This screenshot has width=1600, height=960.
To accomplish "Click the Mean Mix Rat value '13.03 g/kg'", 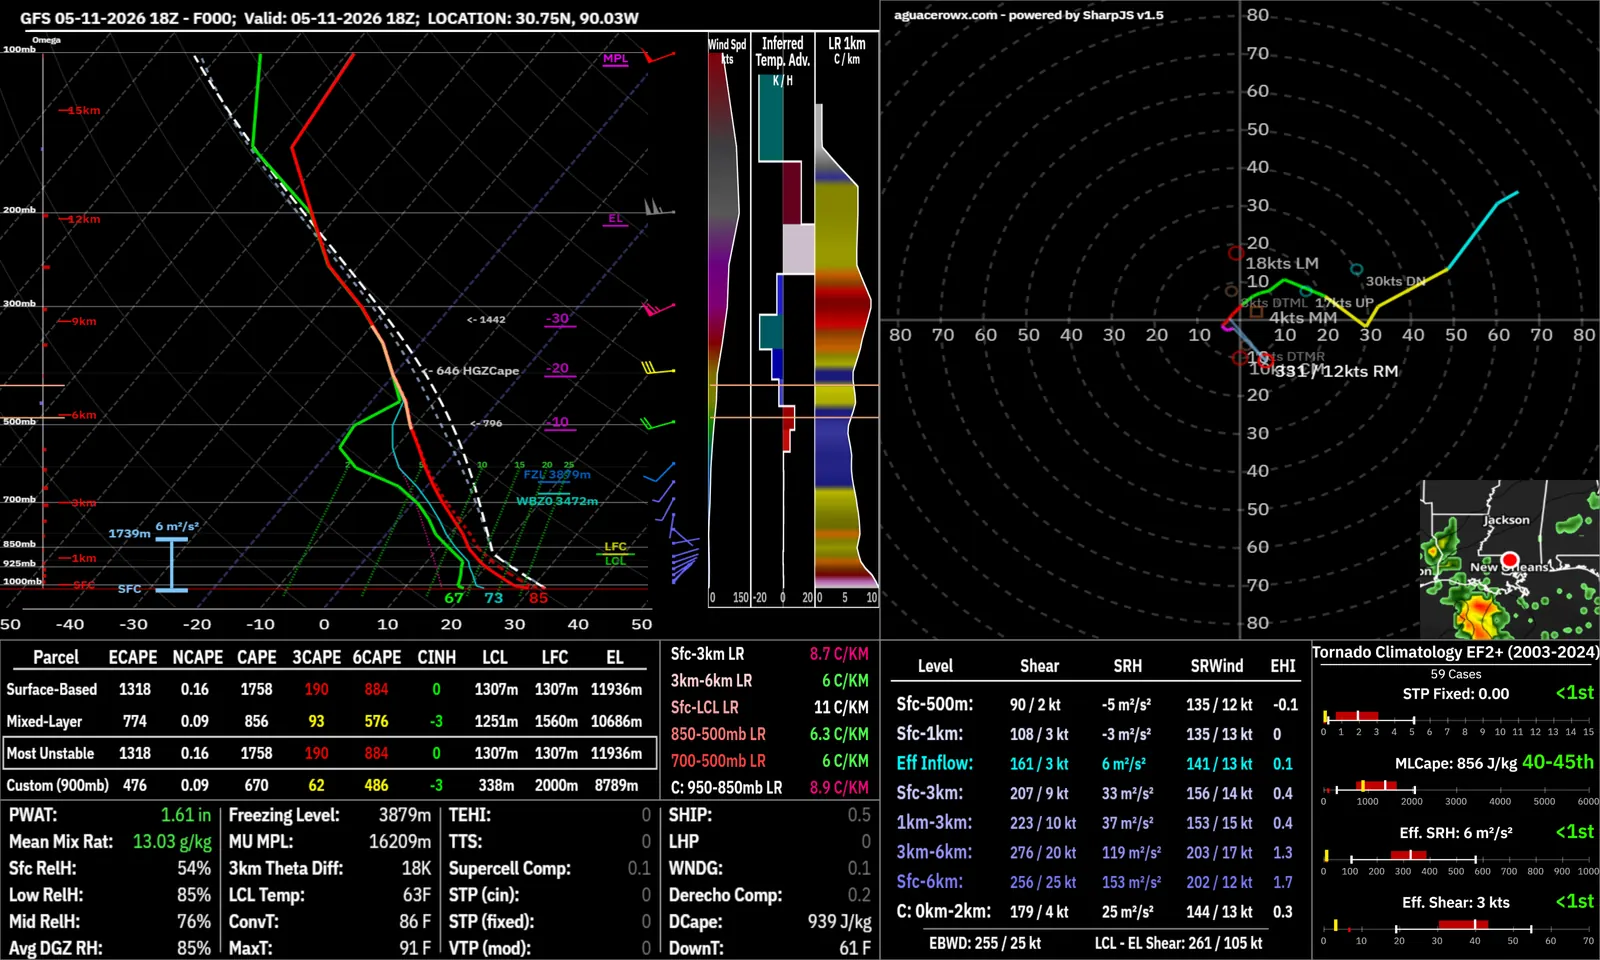I will (172, 842).
